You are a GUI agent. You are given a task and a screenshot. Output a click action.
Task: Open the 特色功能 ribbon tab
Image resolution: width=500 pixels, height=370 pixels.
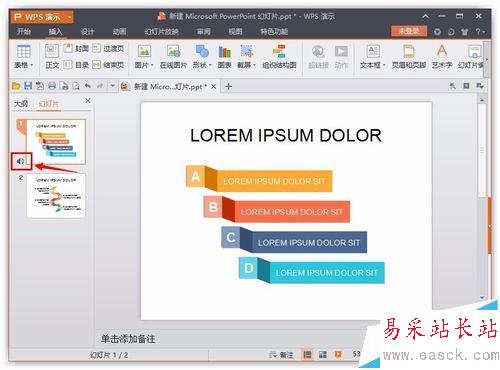(274, 31)
